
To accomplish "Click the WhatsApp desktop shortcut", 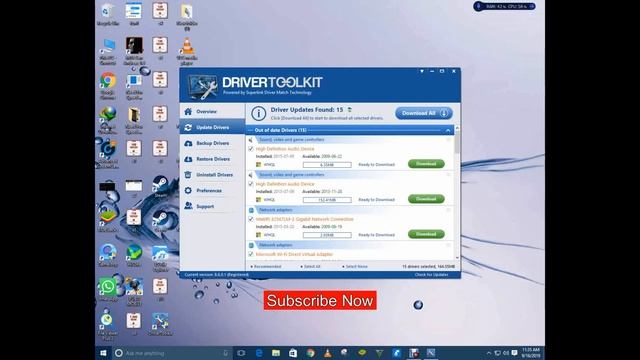I will [108, 289].
